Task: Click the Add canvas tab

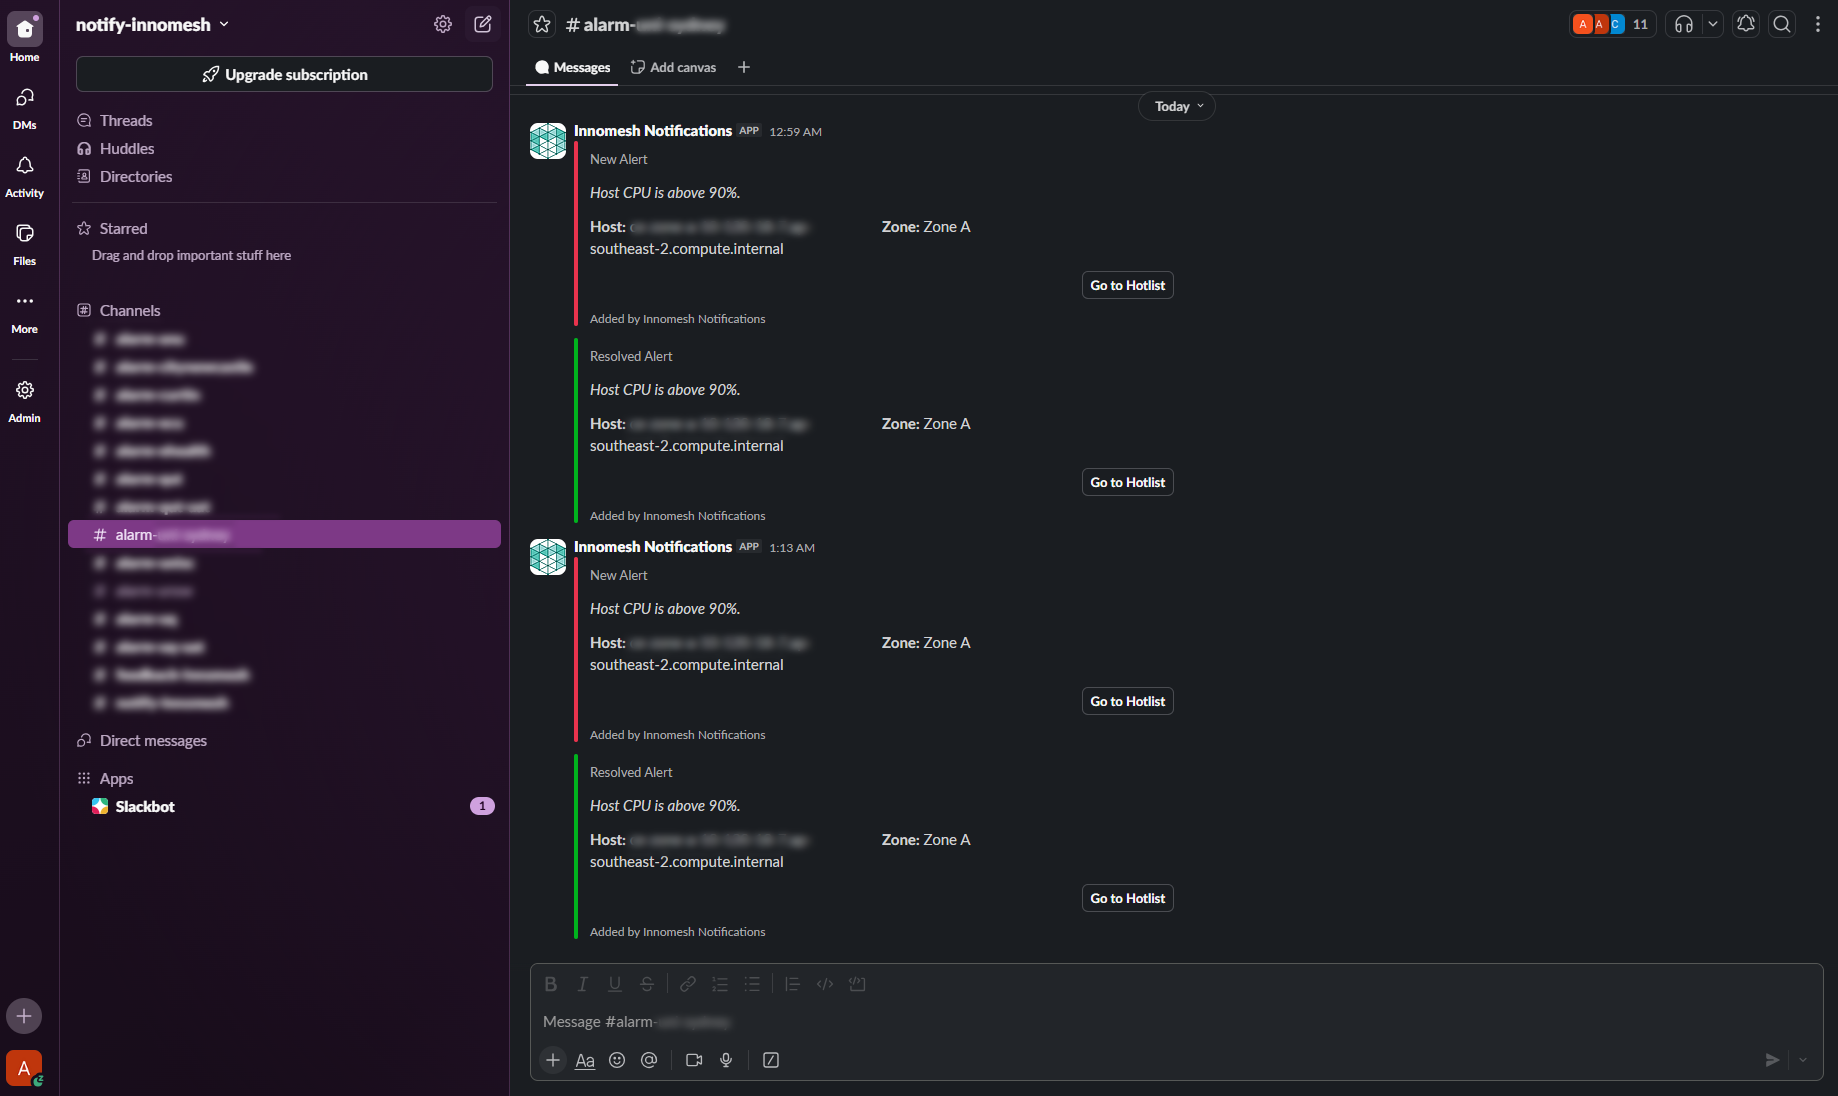Action: [673, 67]
